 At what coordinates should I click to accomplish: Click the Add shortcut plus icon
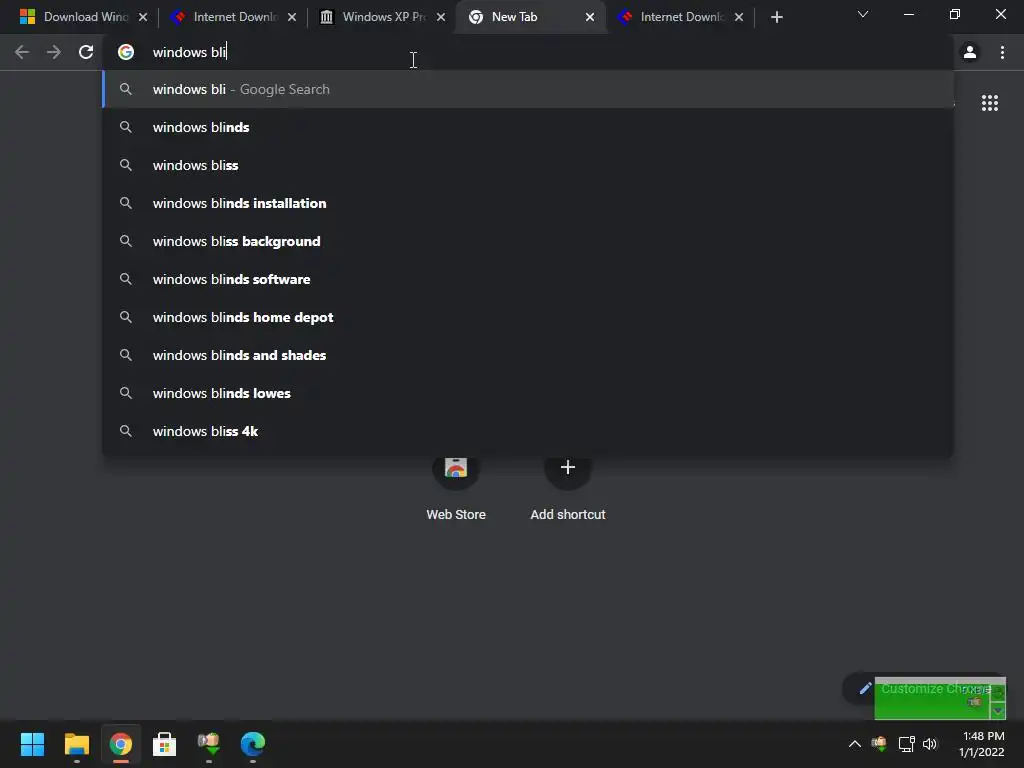pos(568,468)
